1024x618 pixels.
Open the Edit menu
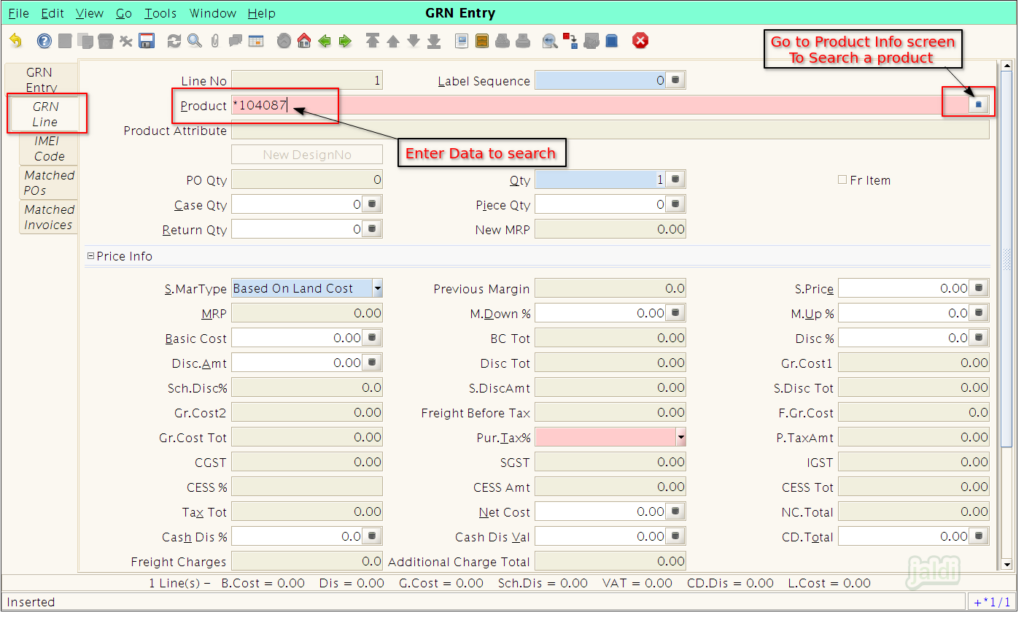click(52, 13)
